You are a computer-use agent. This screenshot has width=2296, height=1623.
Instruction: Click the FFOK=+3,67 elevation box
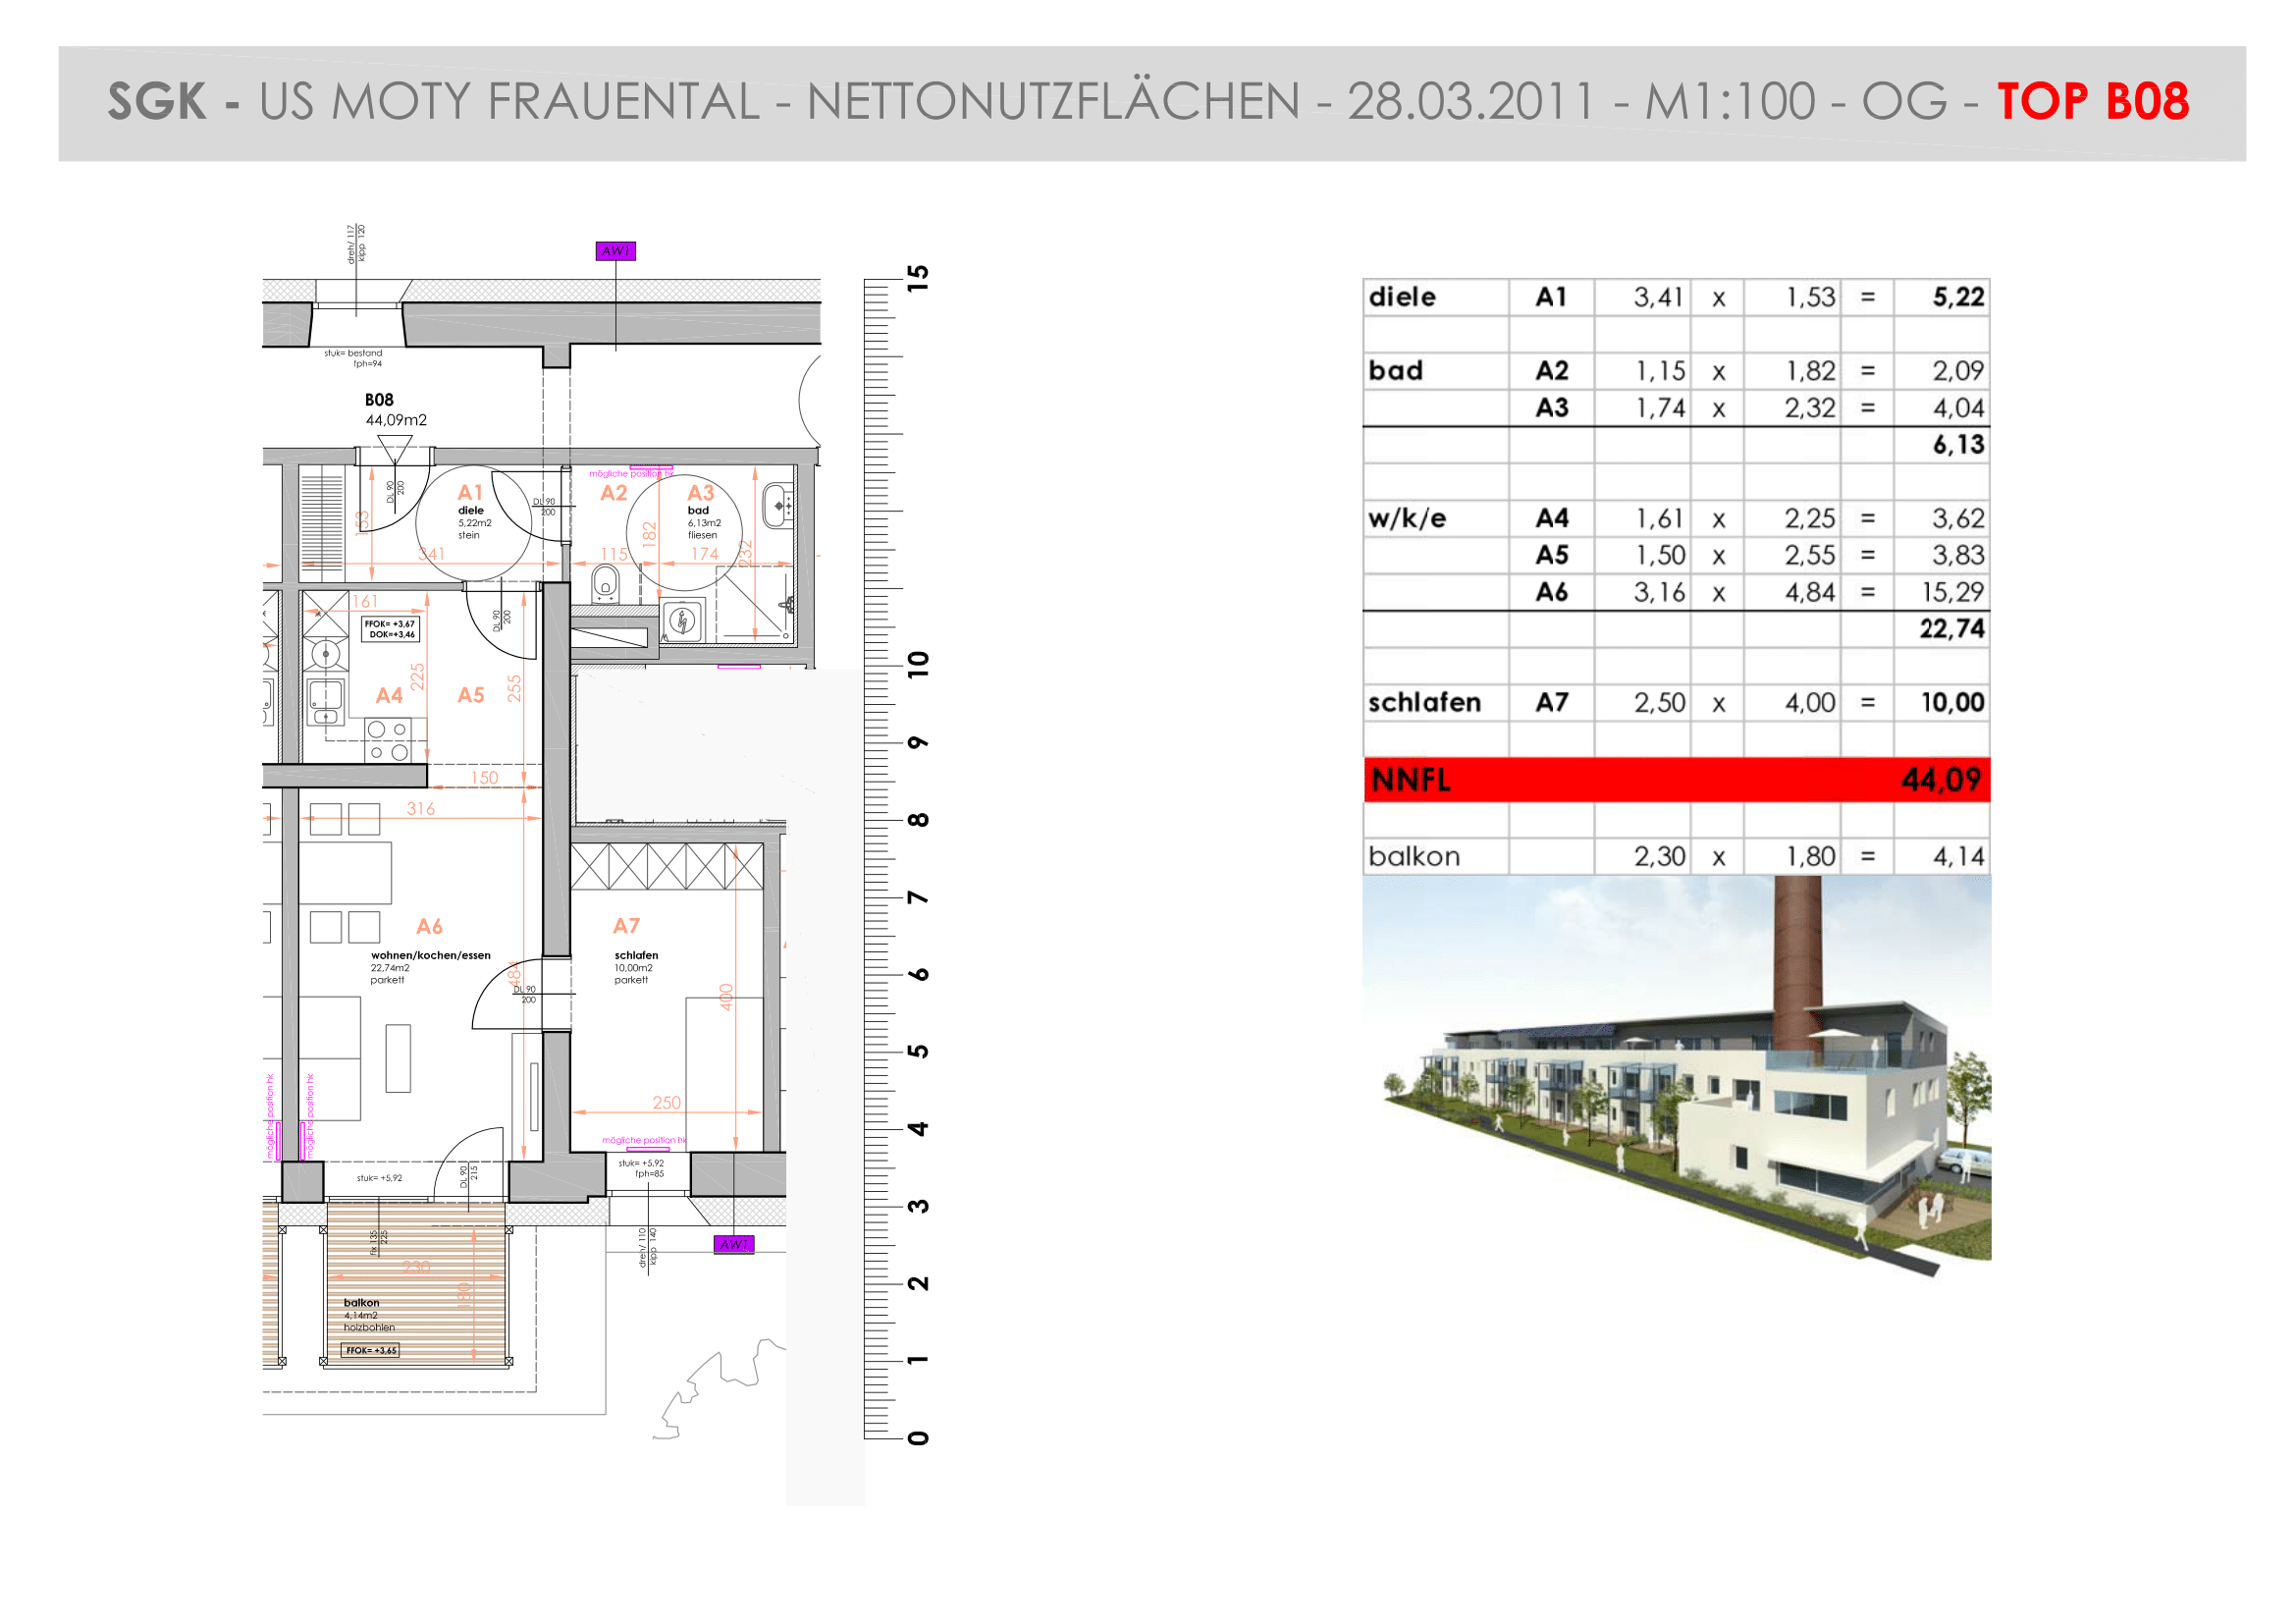[390, 628]
